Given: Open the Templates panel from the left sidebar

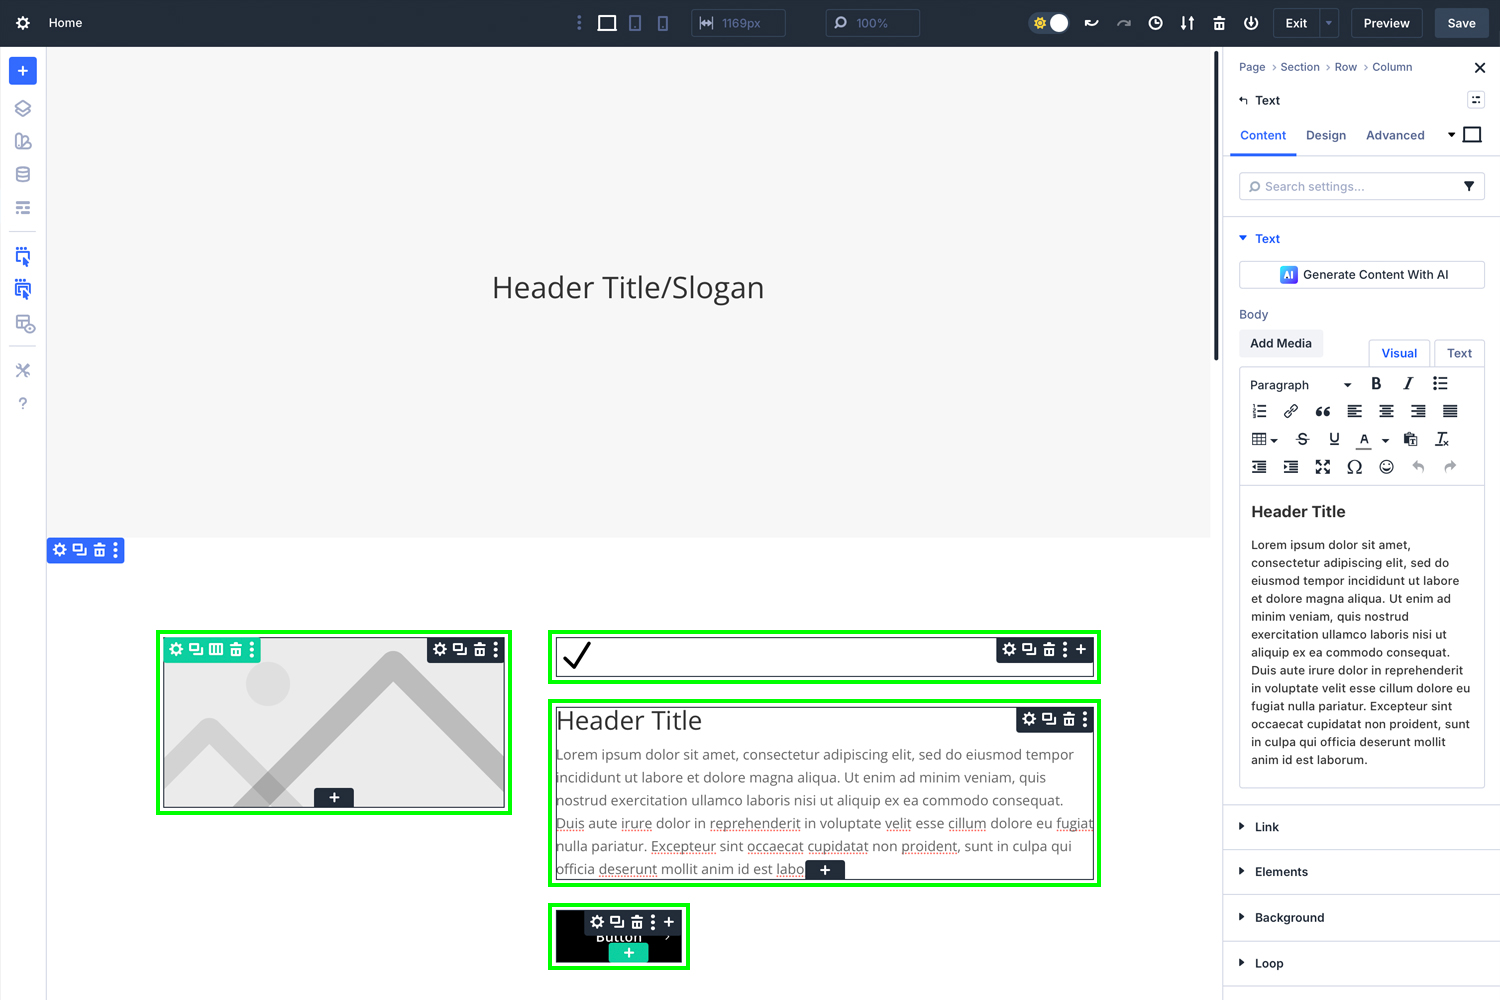Looking at the screenshot, I should (x=22, y=207).
